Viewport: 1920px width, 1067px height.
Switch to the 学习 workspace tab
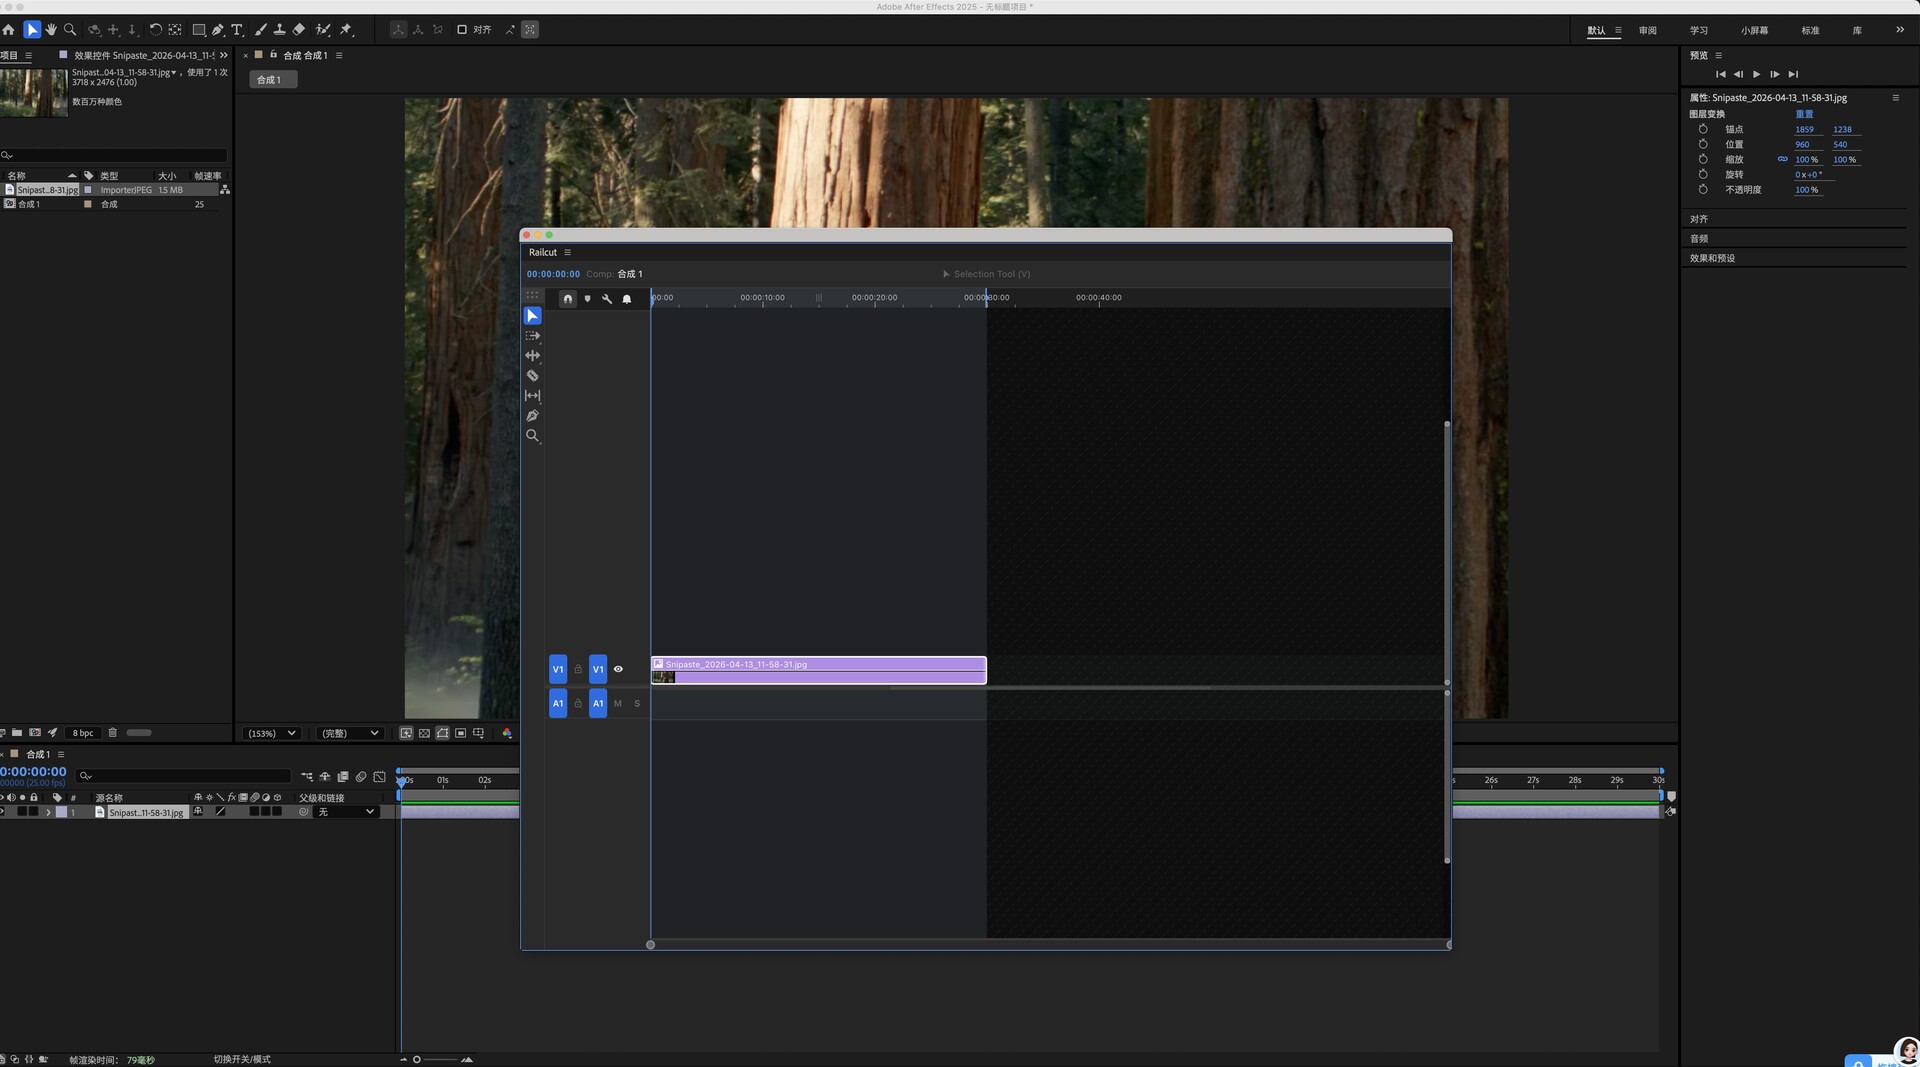click(1699, 30)
